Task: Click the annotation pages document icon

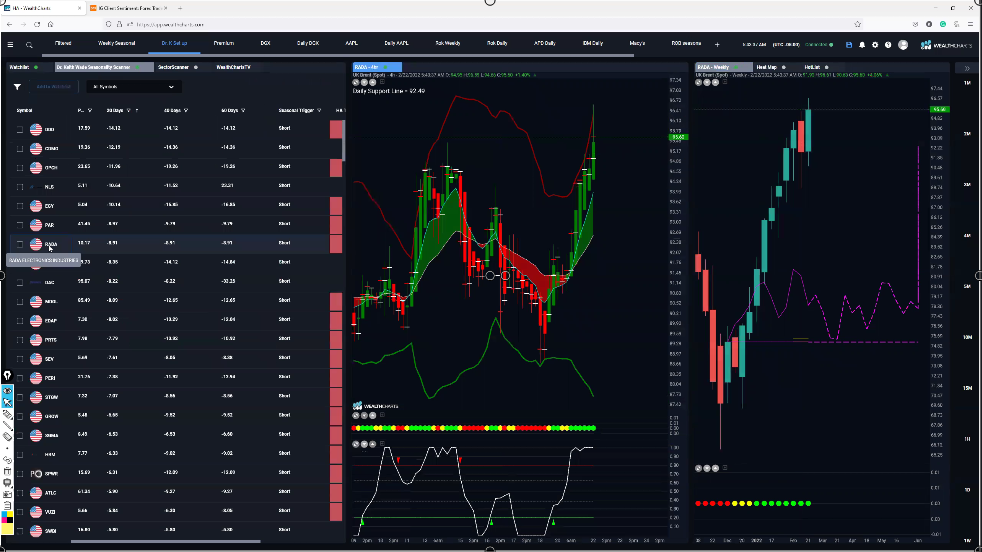Action: click(x=8, y=505)
